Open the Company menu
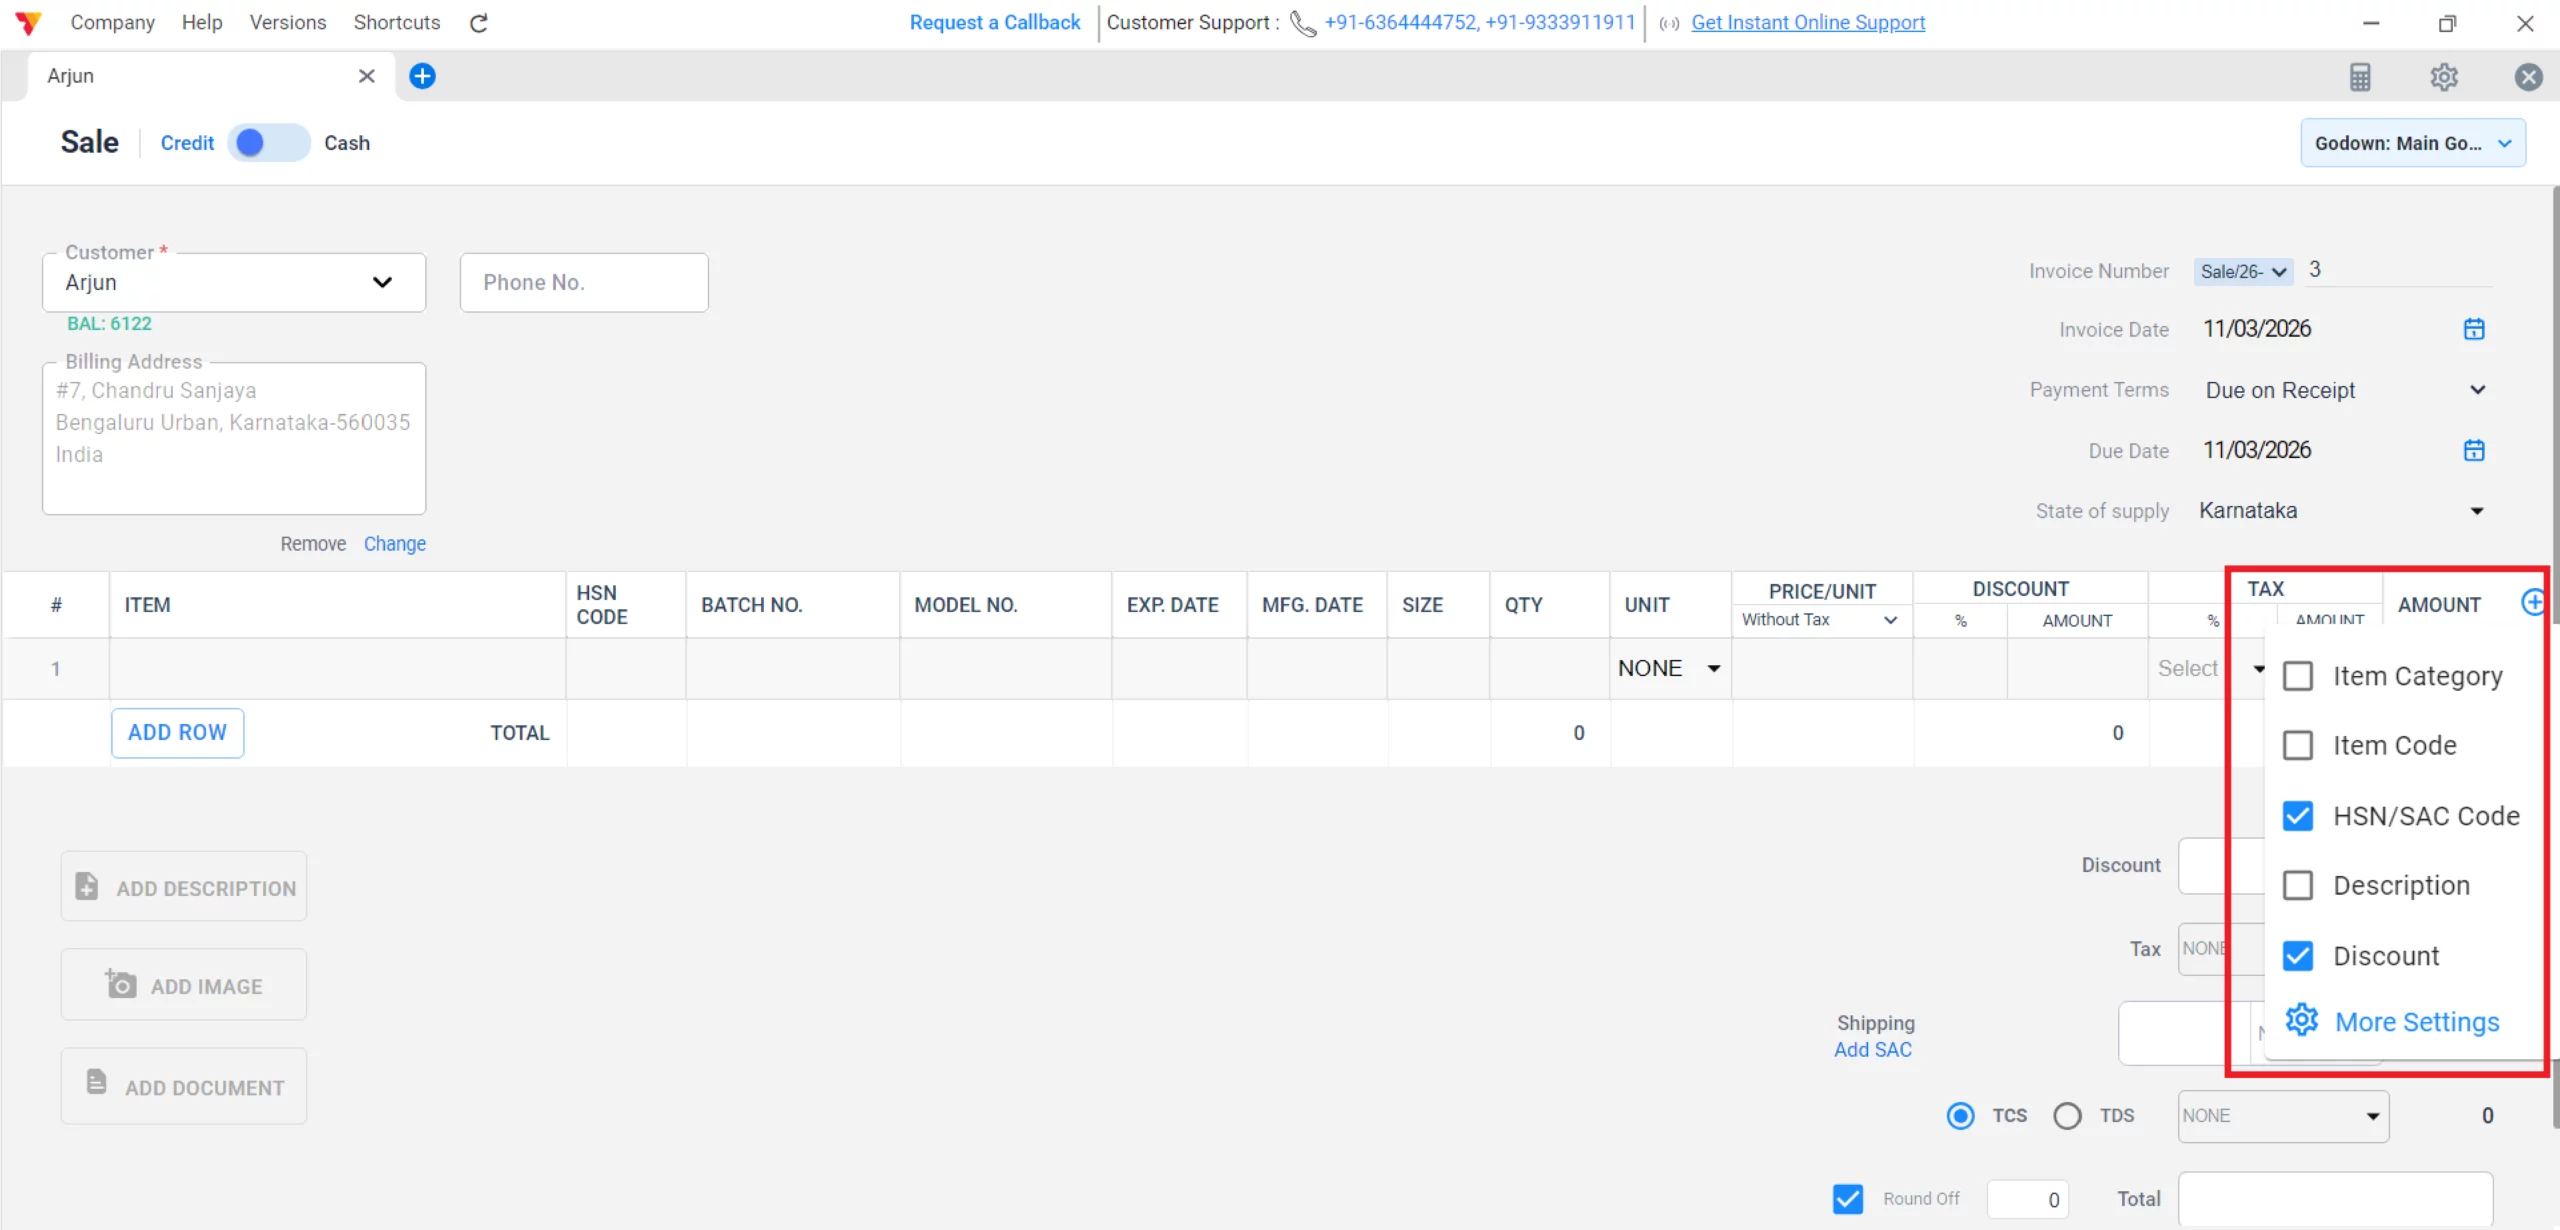This screenshot has width=2560, height=1230. pos(112,22)
